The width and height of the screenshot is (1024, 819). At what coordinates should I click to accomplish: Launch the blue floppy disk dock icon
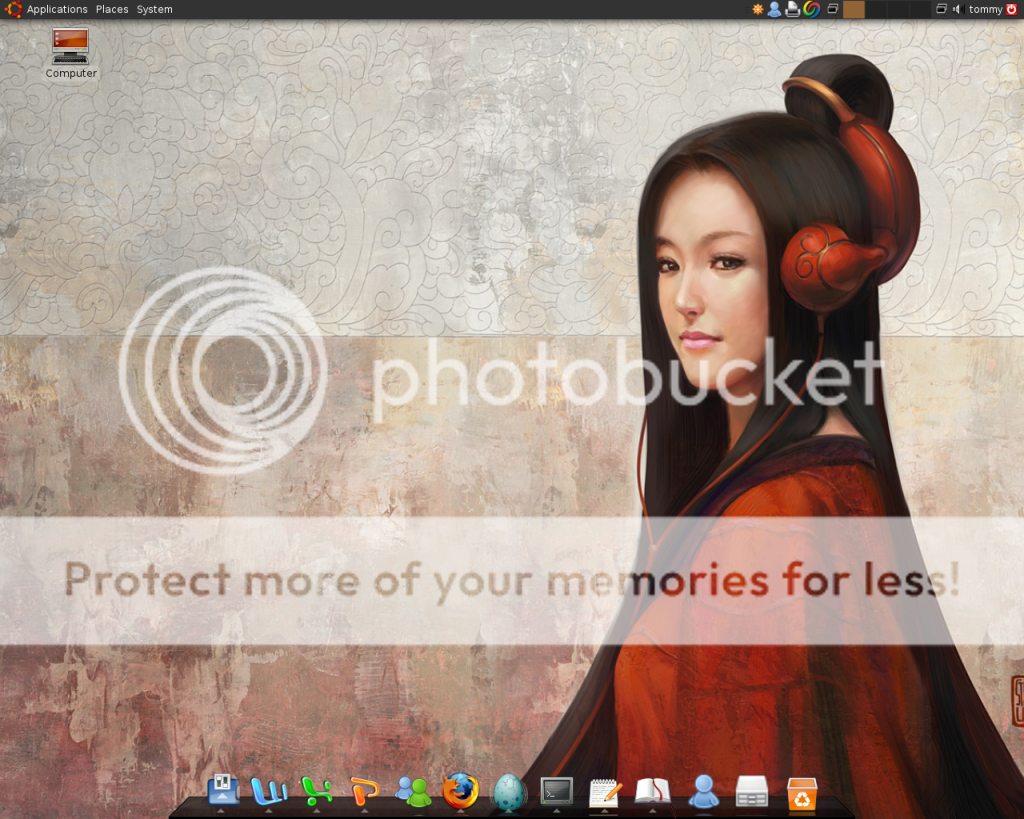pyautogui.click(x=223, y=790)
